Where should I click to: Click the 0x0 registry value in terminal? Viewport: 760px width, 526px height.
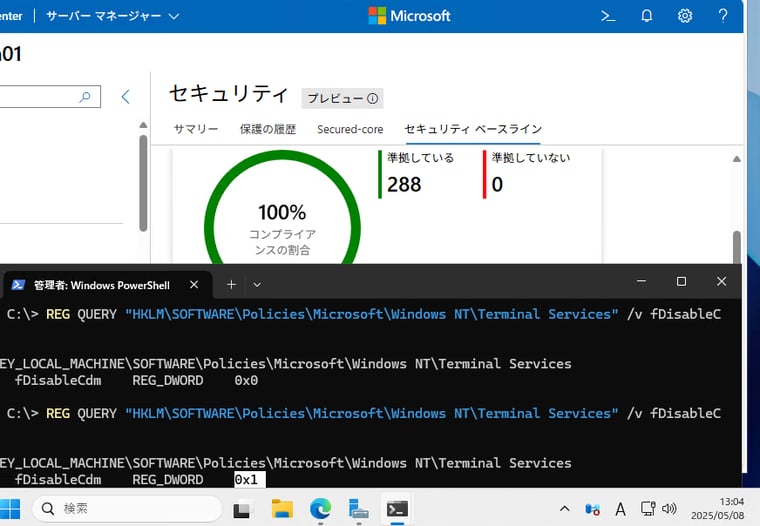pos(246,381)
